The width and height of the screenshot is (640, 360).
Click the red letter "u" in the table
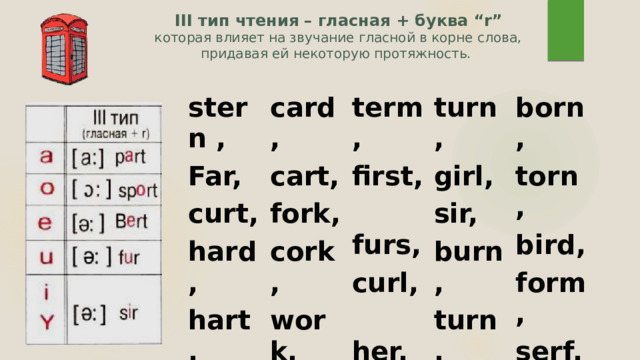(x=46, y=257)
